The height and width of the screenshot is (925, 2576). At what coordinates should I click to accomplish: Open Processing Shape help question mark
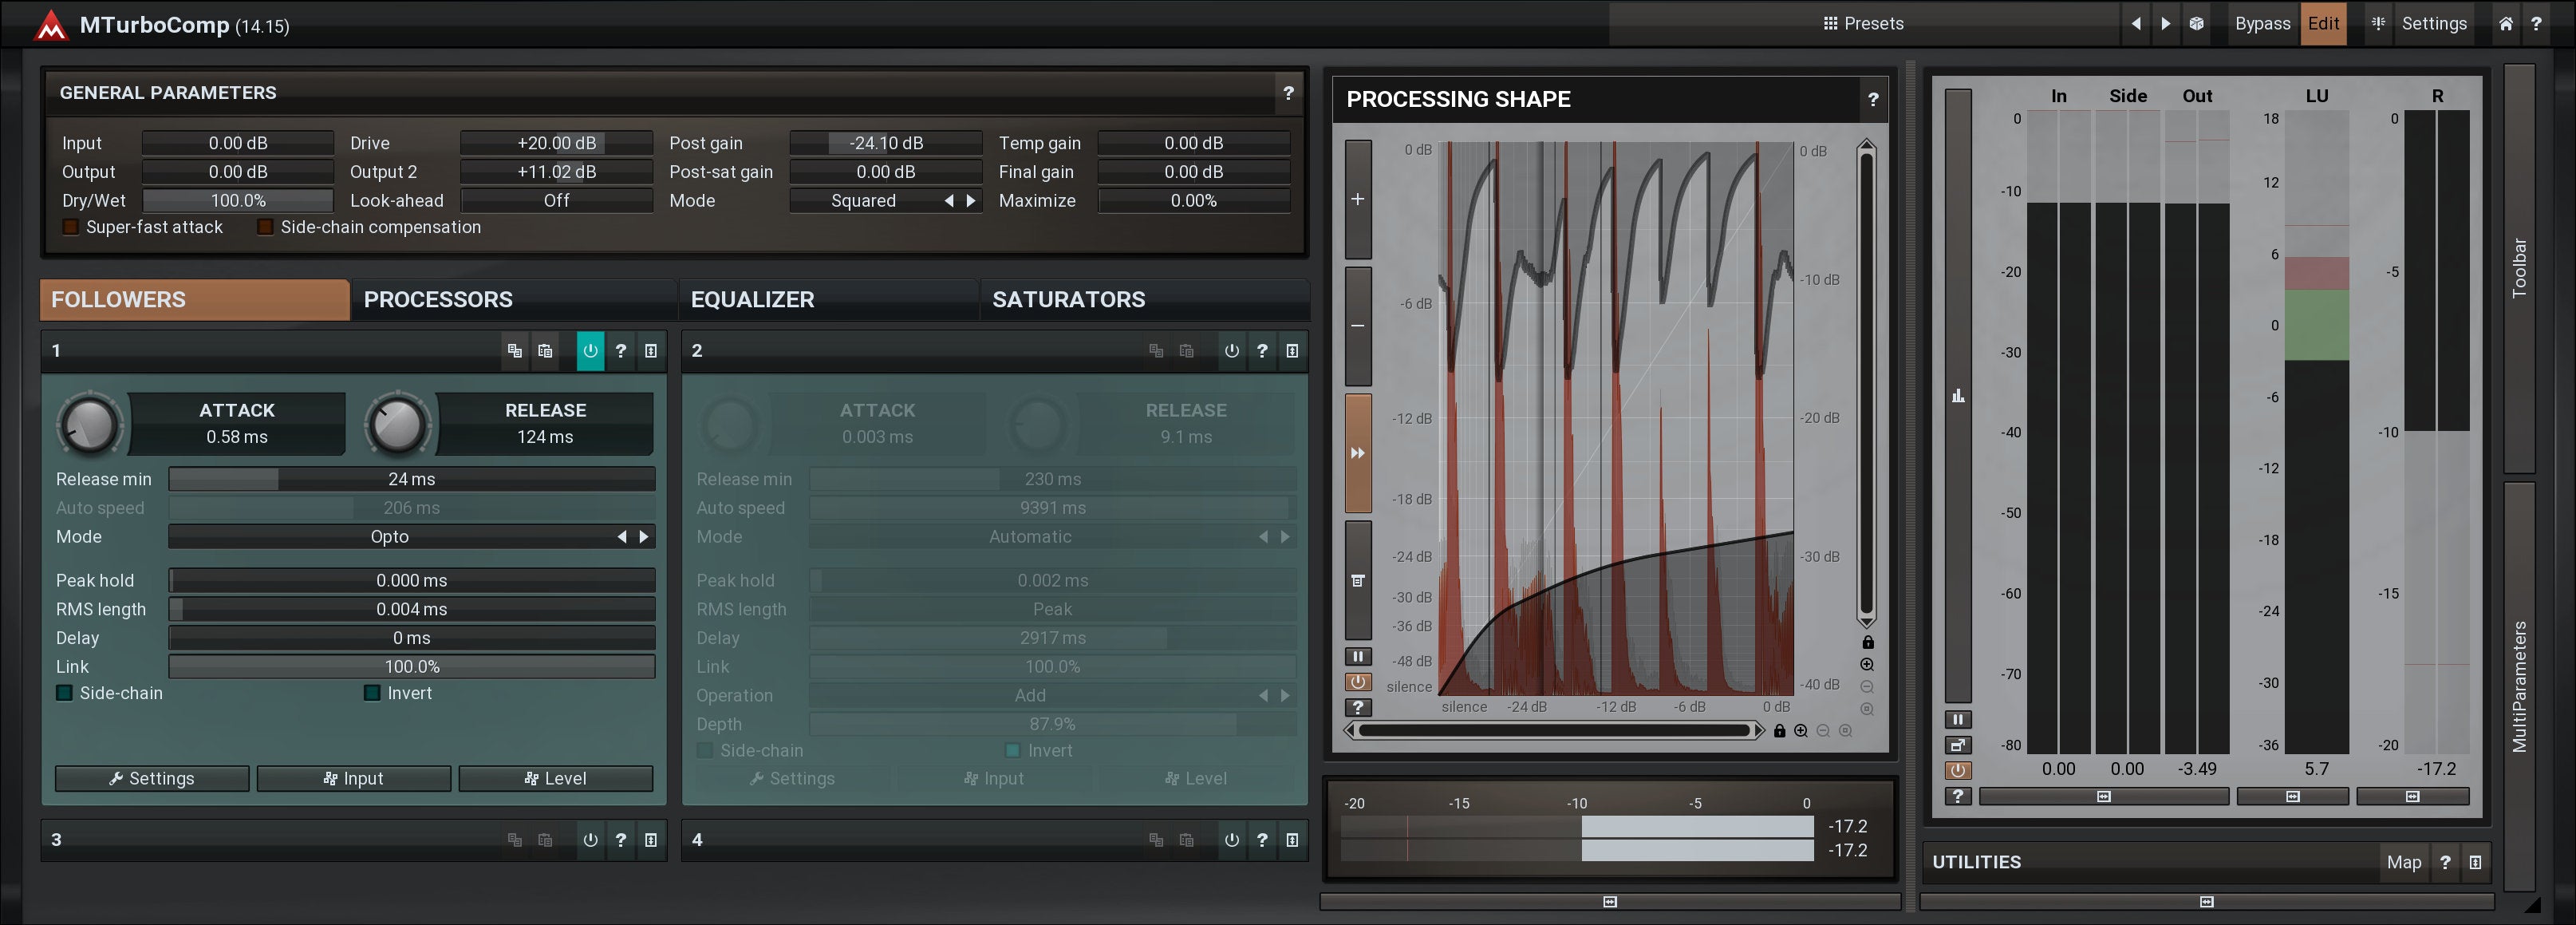[1872, 99]
